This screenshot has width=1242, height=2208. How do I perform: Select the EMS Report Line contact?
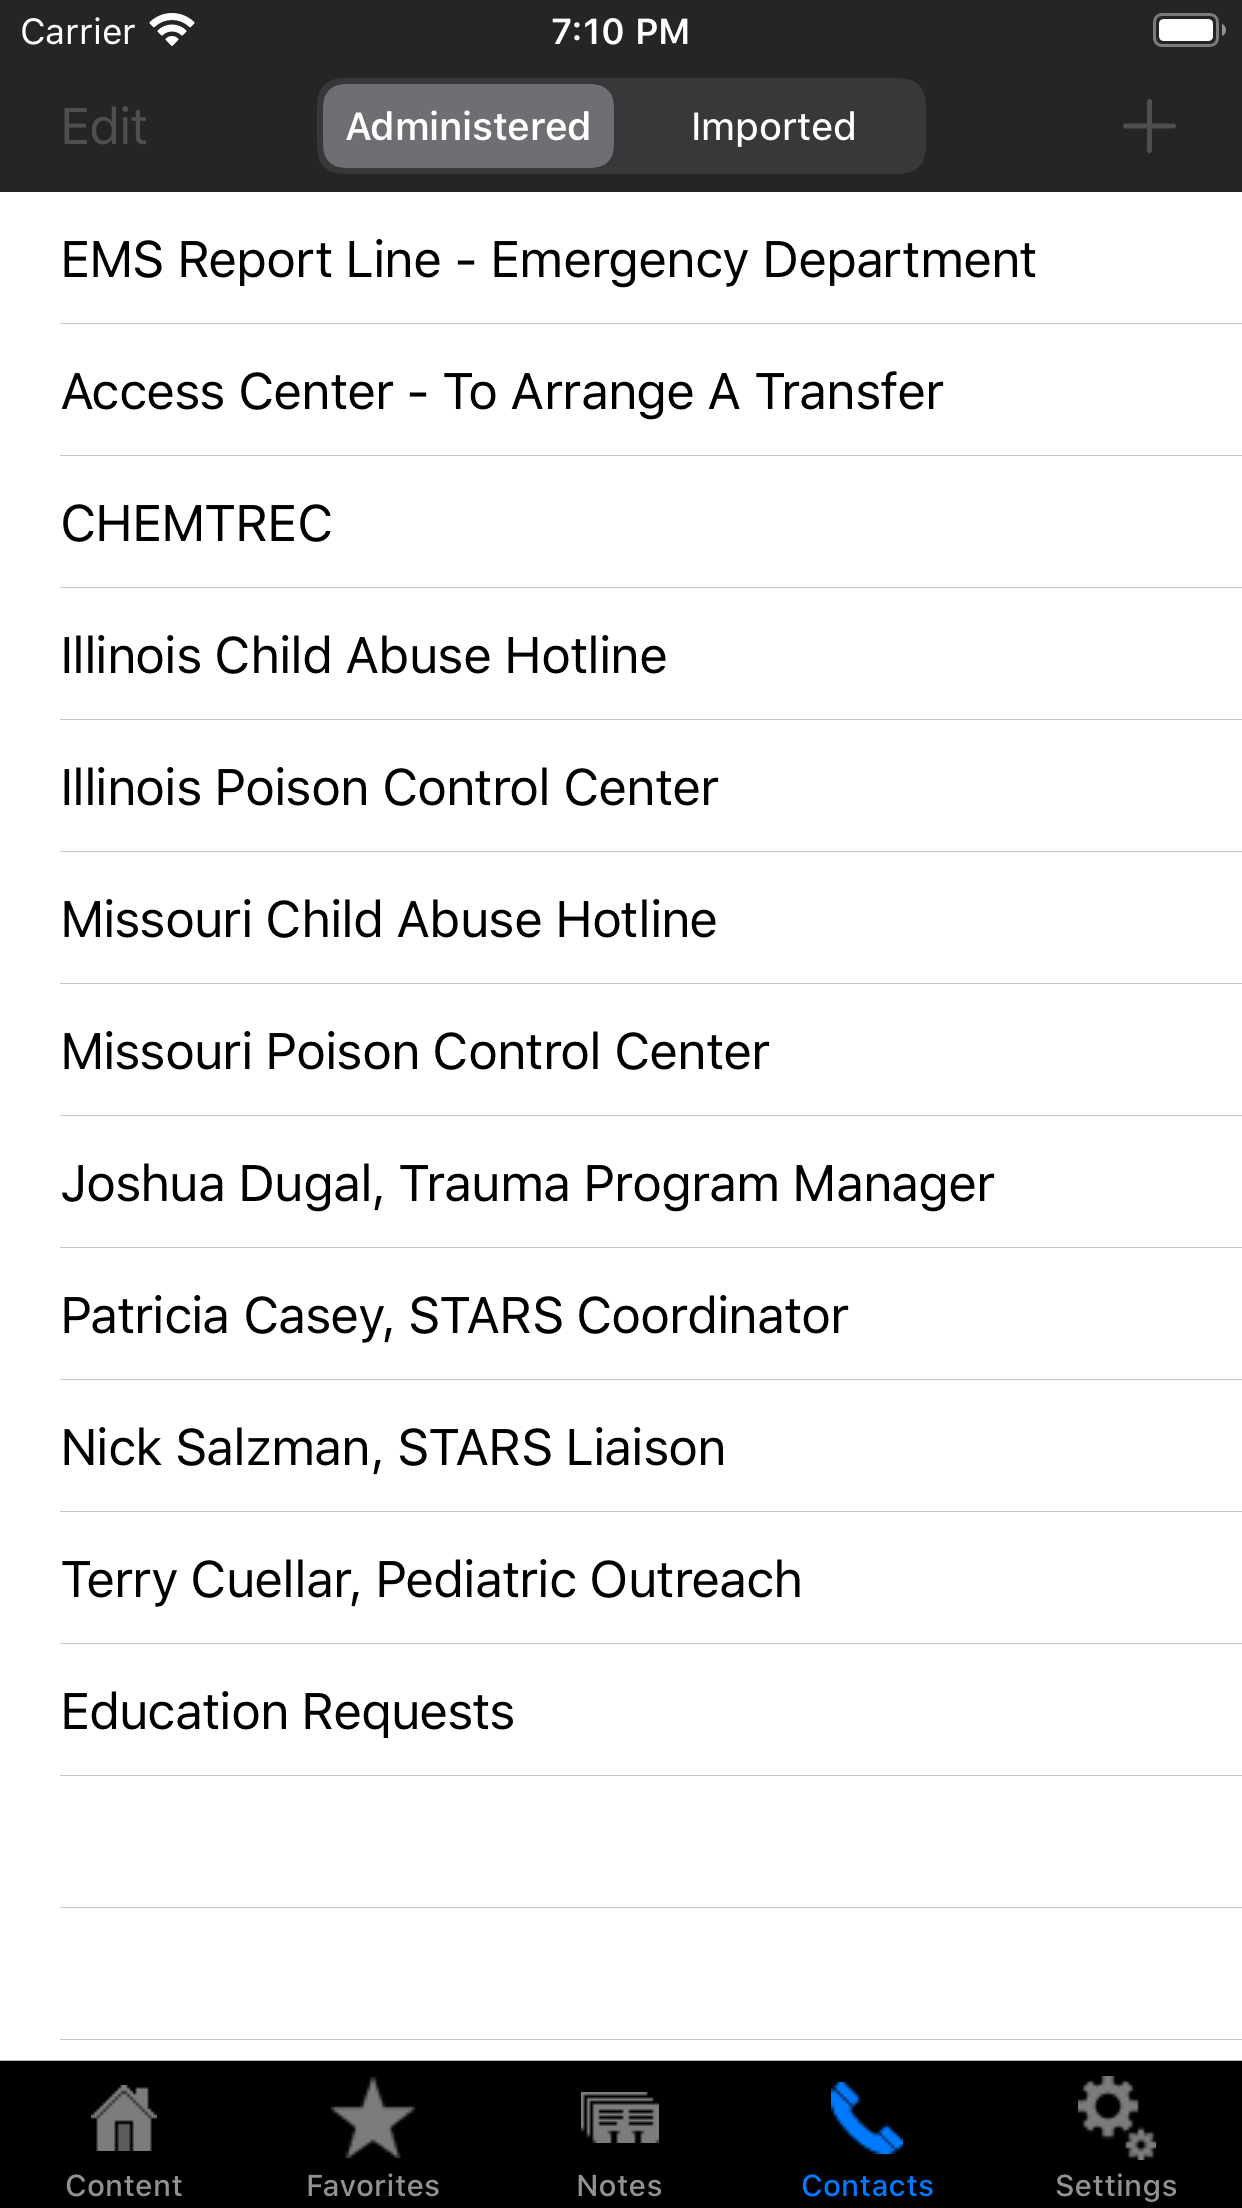point(620,259)
